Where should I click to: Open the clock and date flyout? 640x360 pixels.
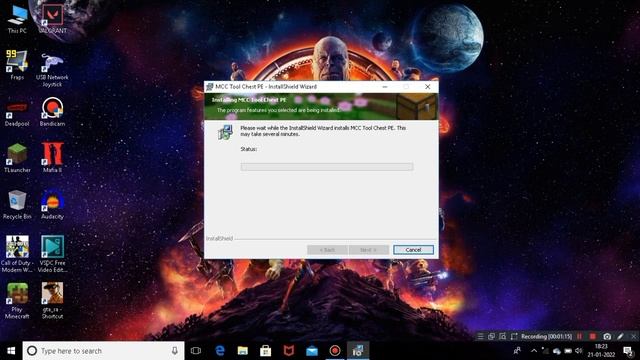tap(601, 351)
